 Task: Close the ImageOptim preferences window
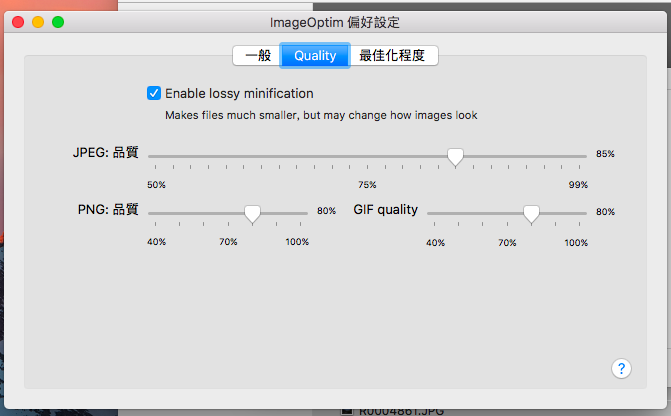coord(18,22)
